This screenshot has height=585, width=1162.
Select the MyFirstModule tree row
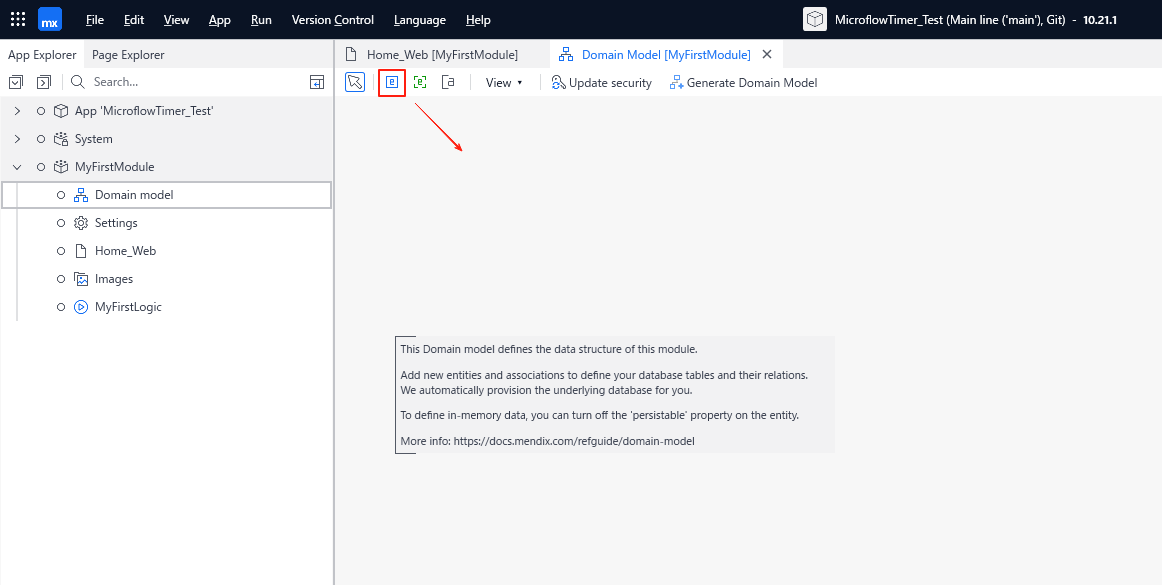pyautogui.click(x=167, y=167)
